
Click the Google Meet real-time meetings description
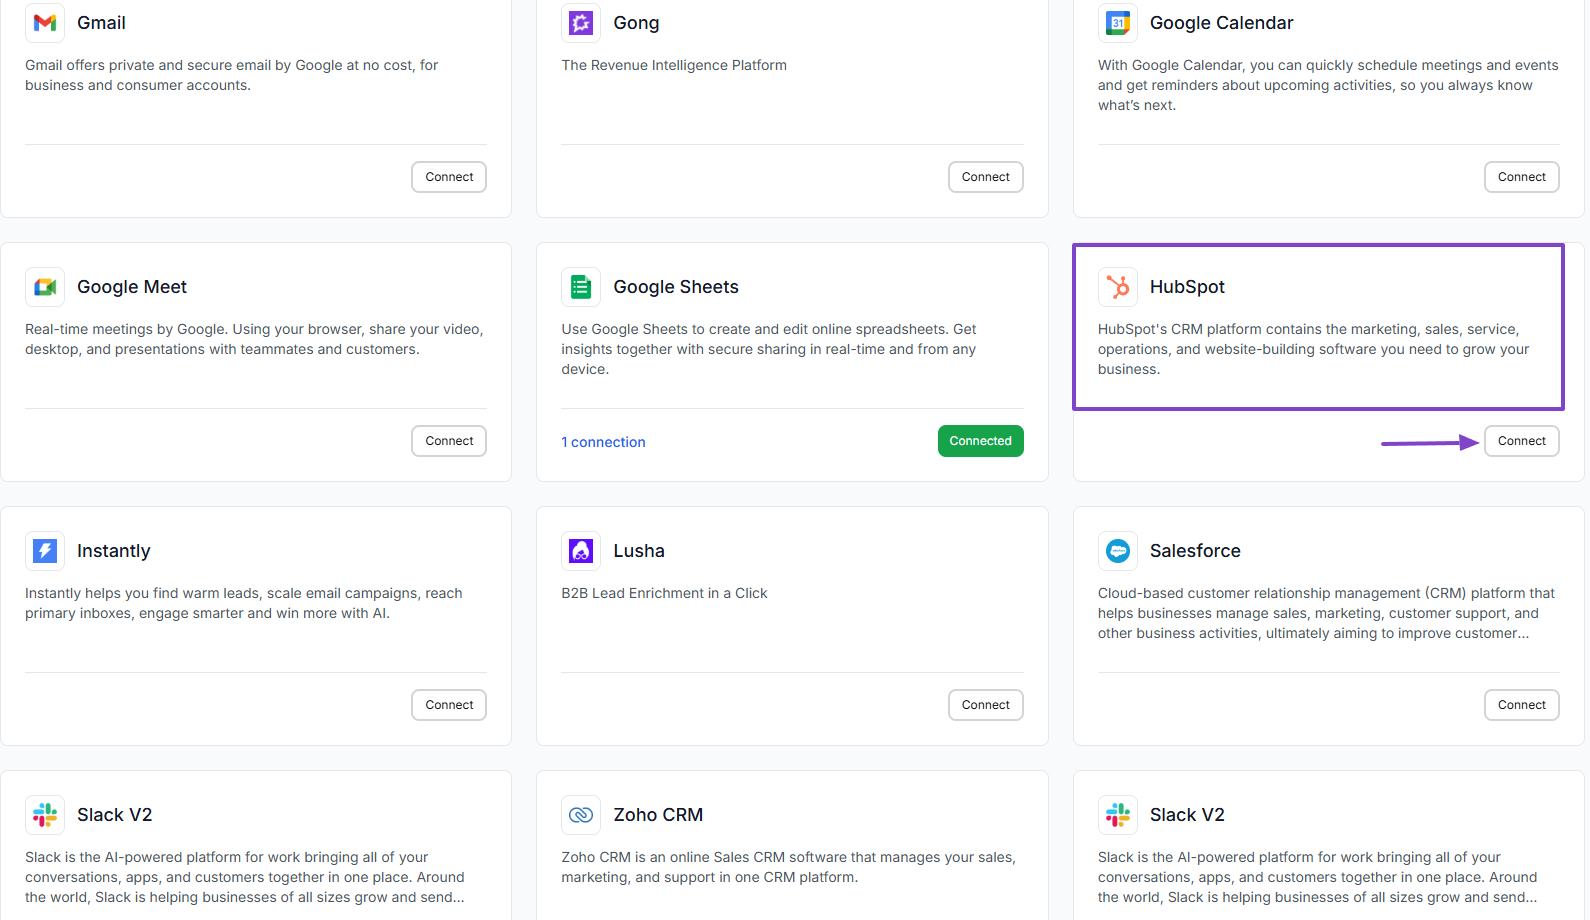[x=254, y=339]
